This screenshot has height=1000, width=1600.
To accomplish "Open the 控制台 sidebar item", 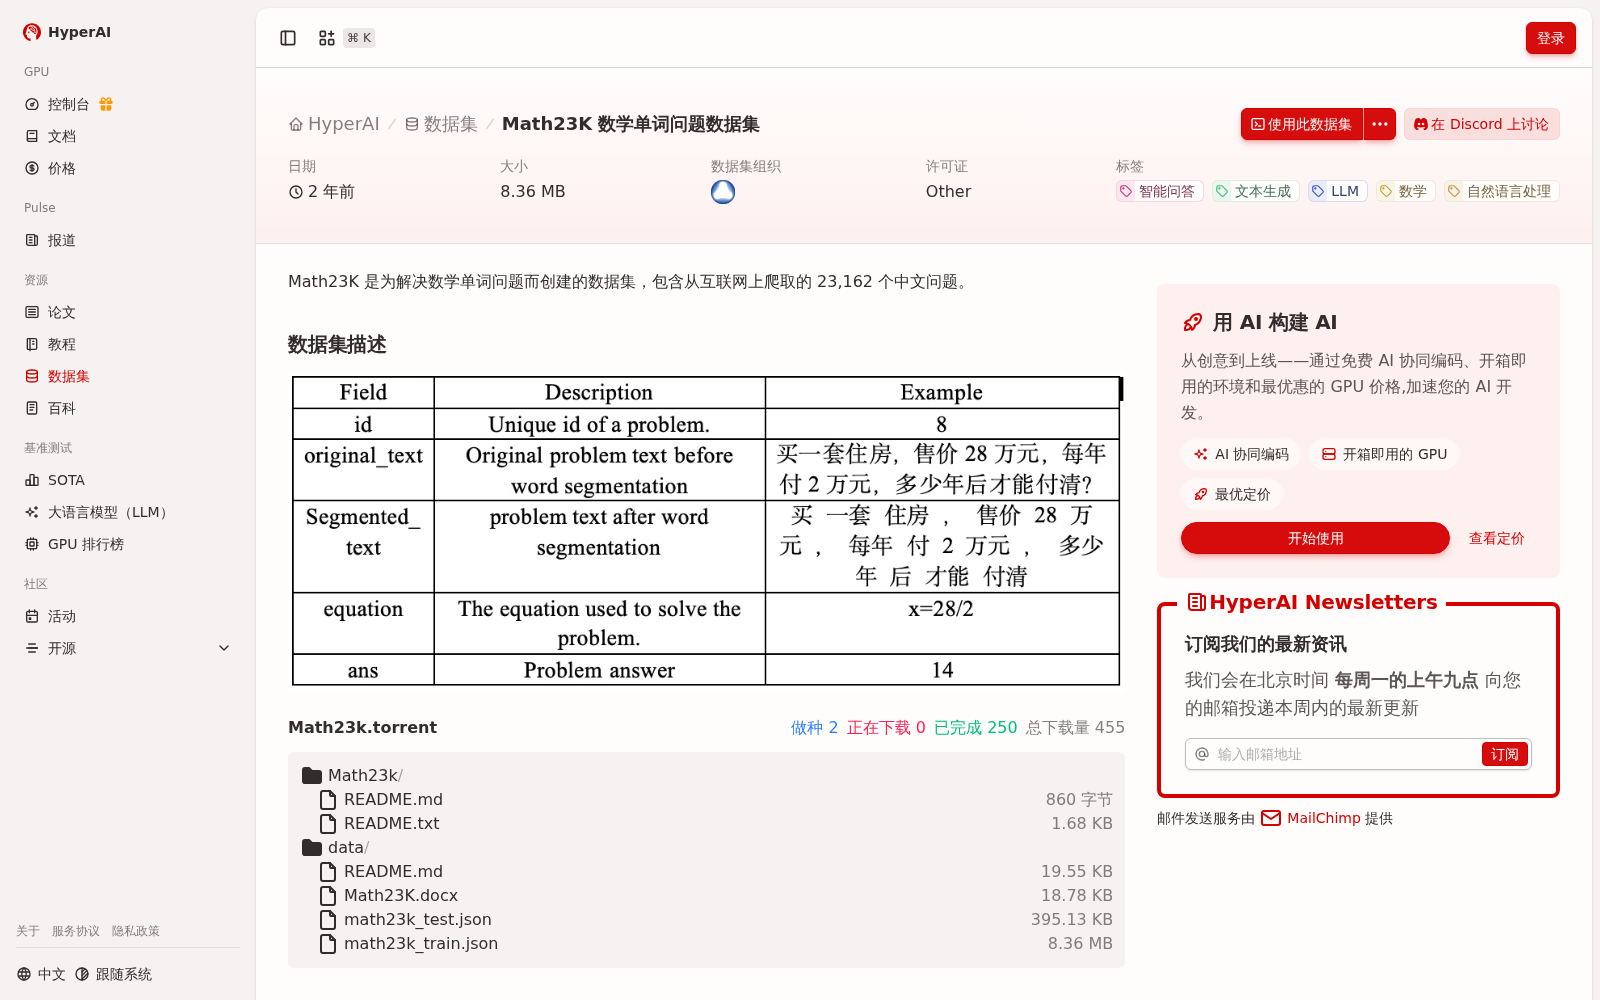I will pyautogui.click(x=68, y=104).
